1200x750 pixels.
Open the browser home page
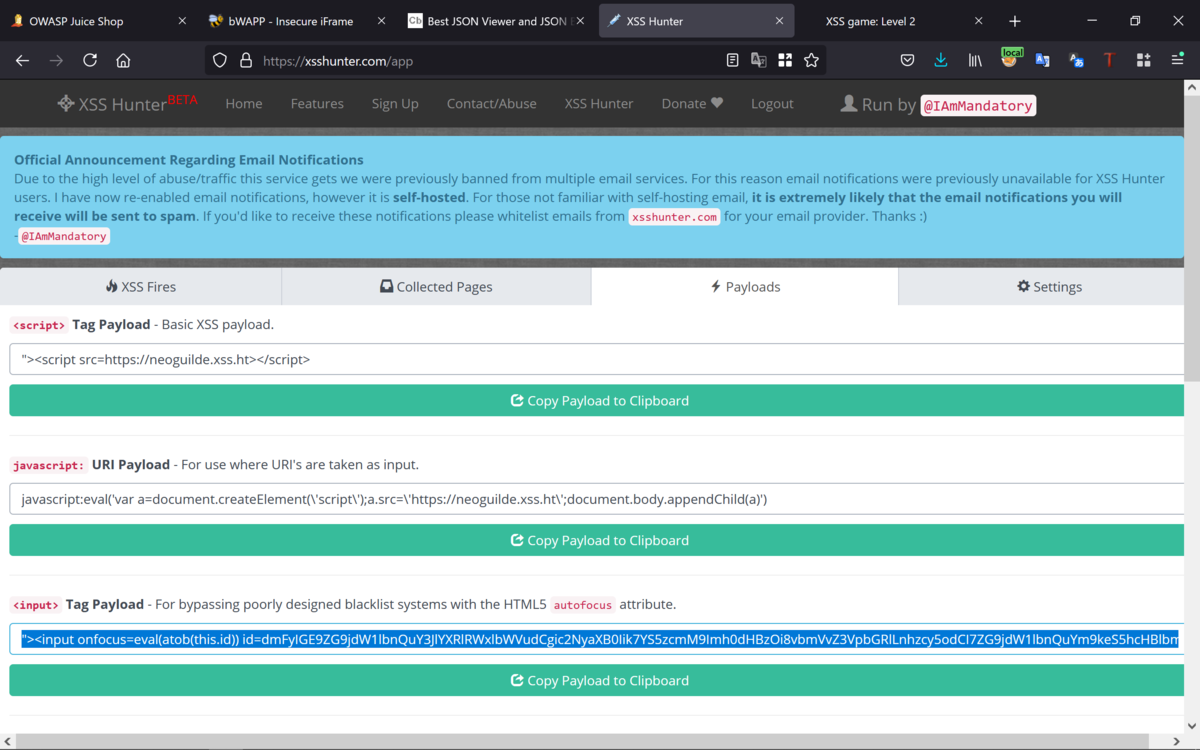tap(123, 60)
